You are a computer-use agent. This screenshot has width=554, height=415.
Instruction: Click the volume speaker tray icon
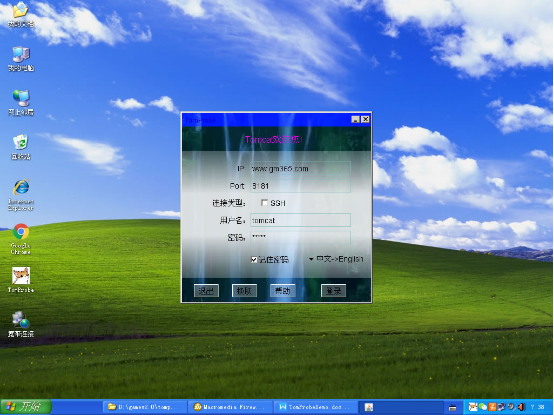point(521,407)
